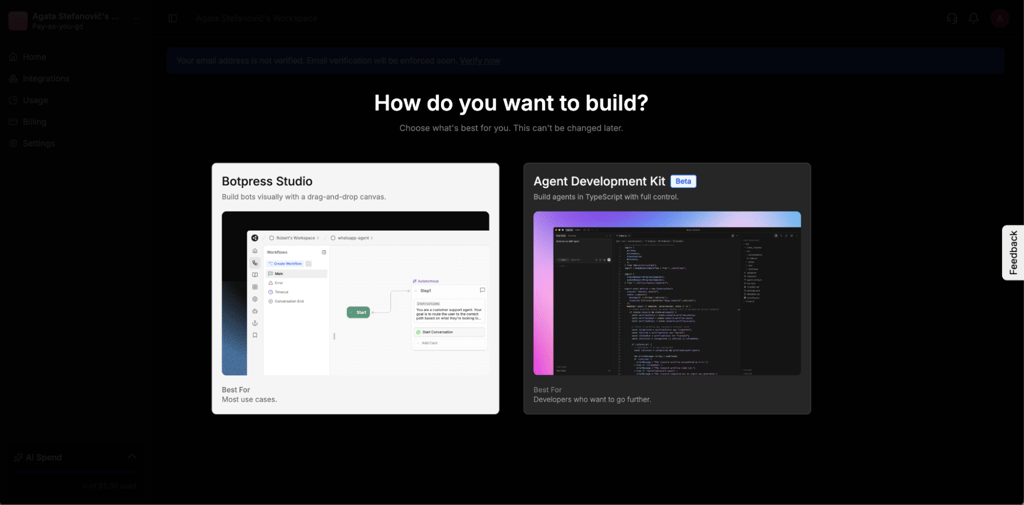Click the "Most use cases." text

[x=249, y=399]
